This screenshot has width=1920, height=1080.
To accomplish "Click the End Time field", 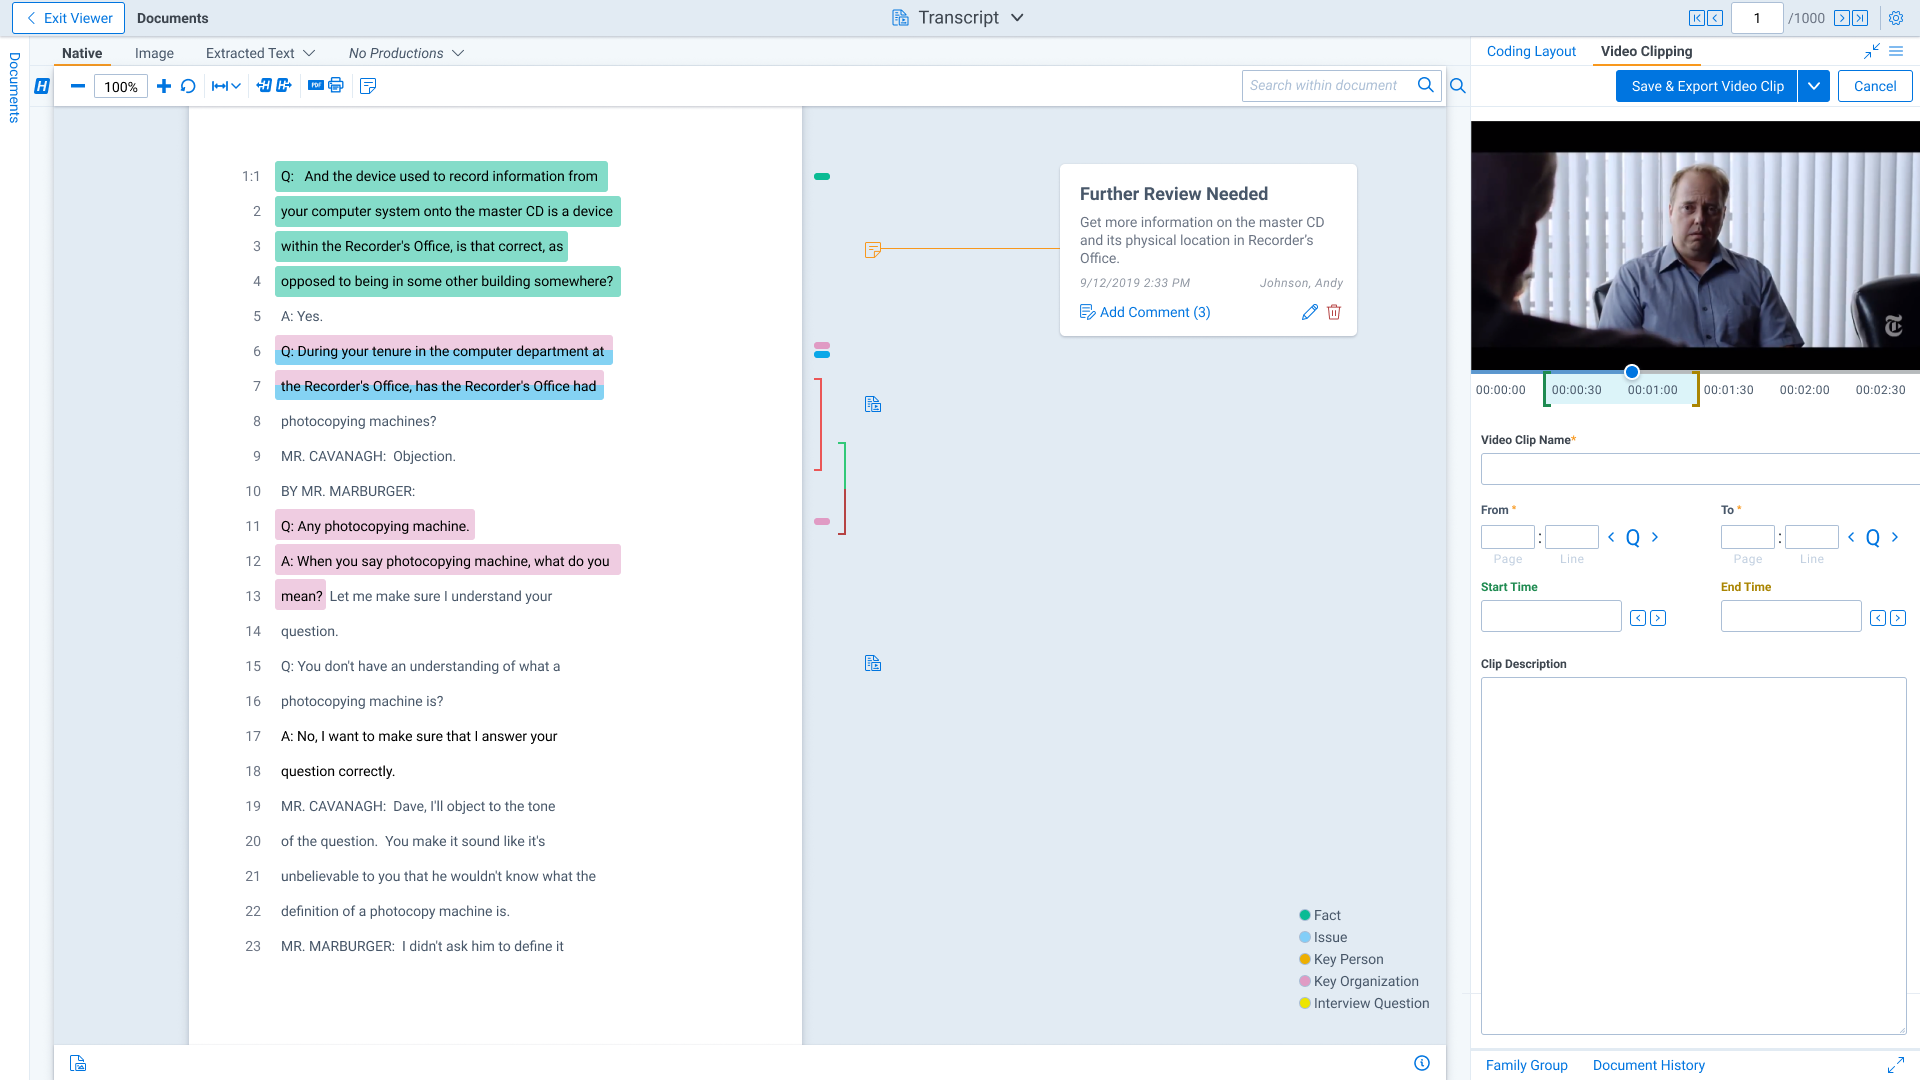I will coord(1791,616).
